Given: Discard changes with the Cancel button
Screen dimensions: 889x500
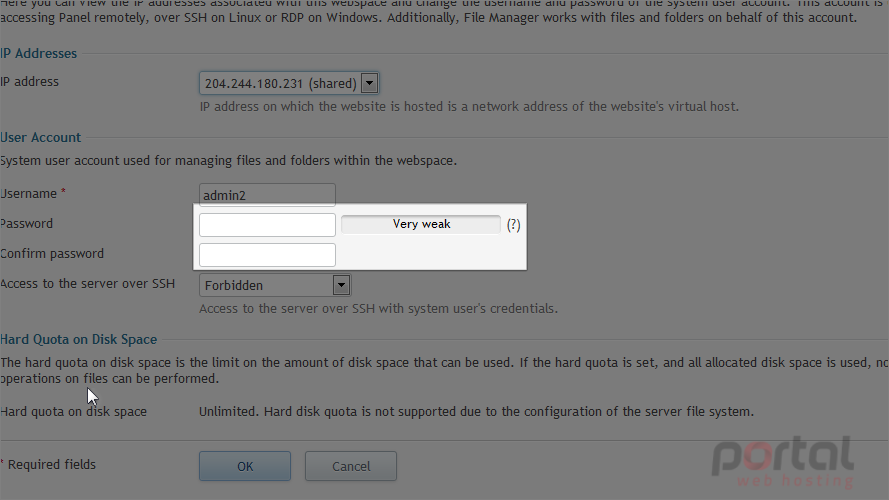Looking at the screenshot, I should [x=351, y=466].
